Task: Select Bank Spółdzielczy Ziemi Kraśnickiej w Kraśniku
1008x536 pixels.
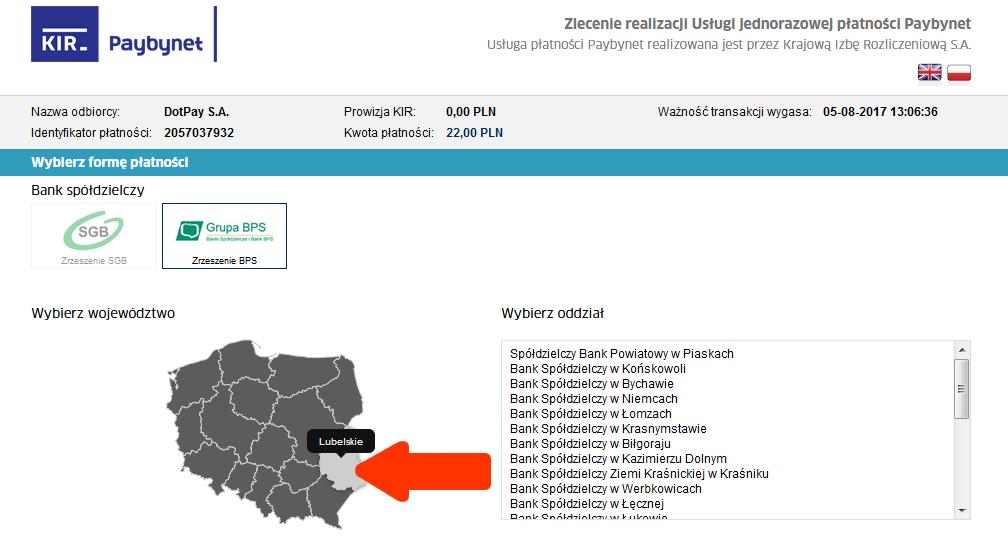Action: [x=639, y=474]
